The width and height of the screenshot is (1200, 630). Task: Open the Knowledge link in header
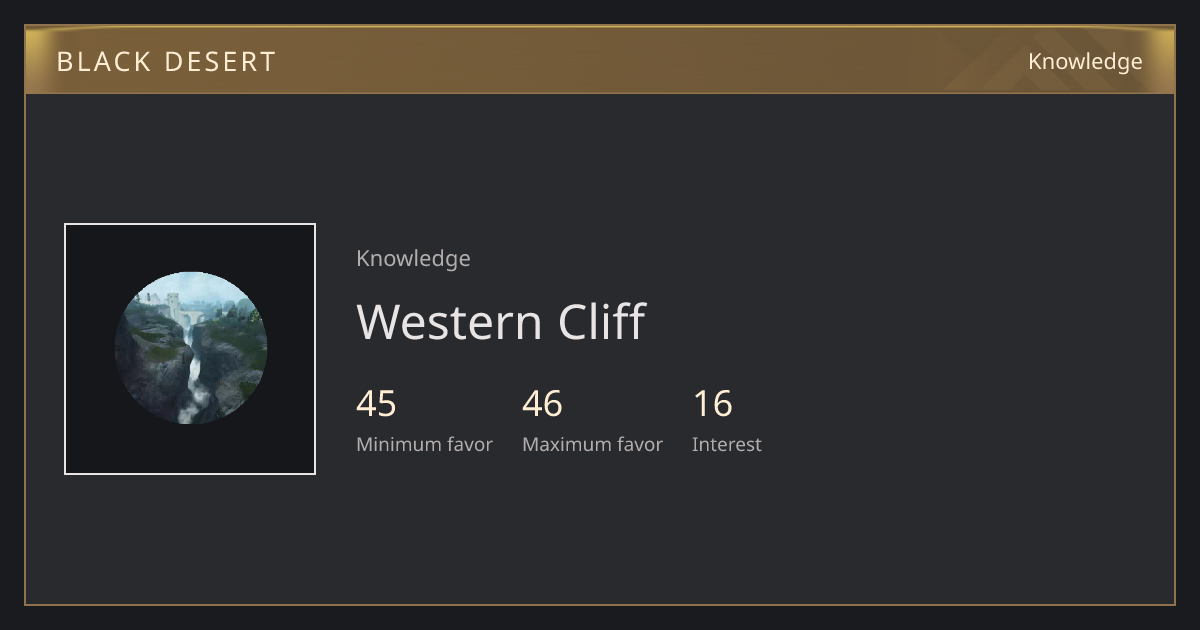tap(1085, 62)
